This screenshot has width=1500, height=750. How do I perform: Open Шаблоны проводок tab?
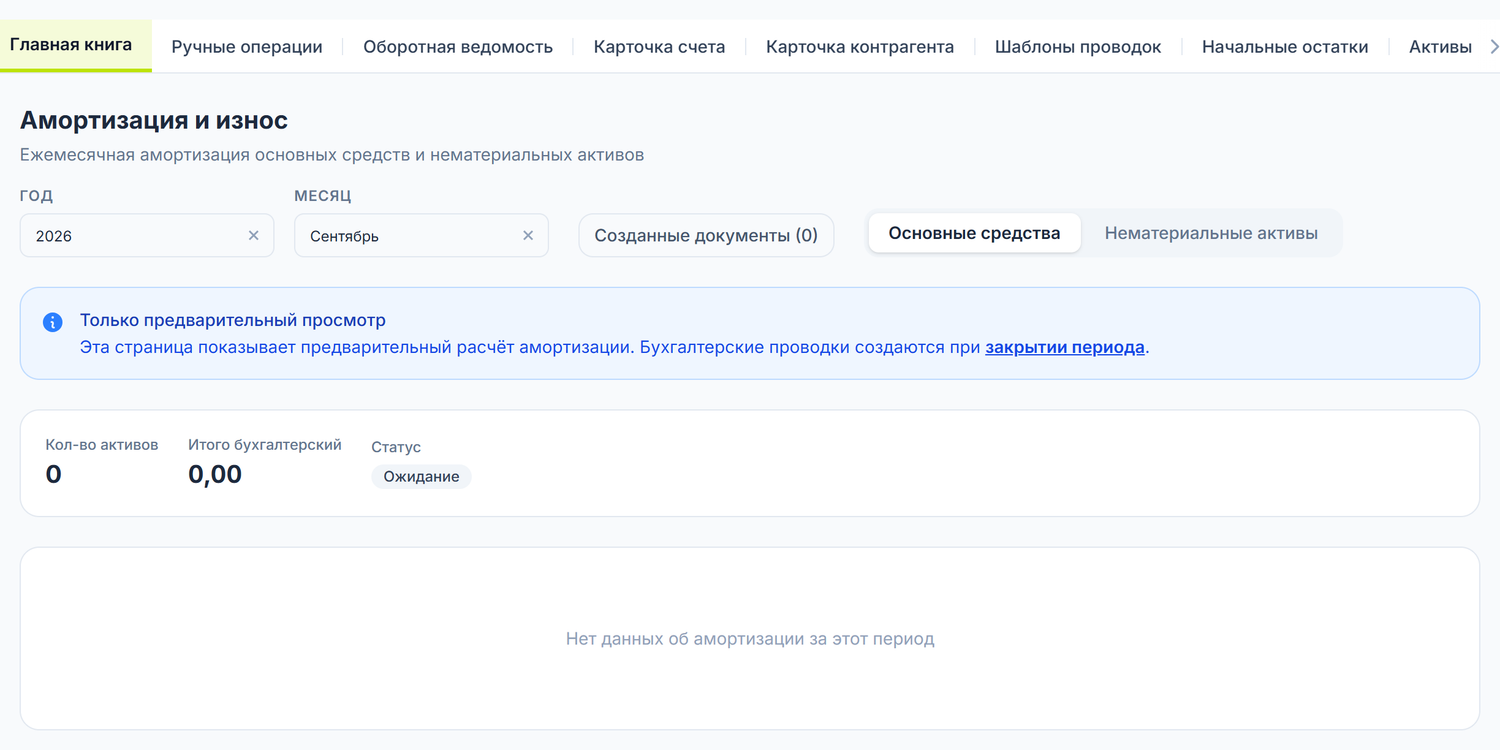click(1078, 46)
